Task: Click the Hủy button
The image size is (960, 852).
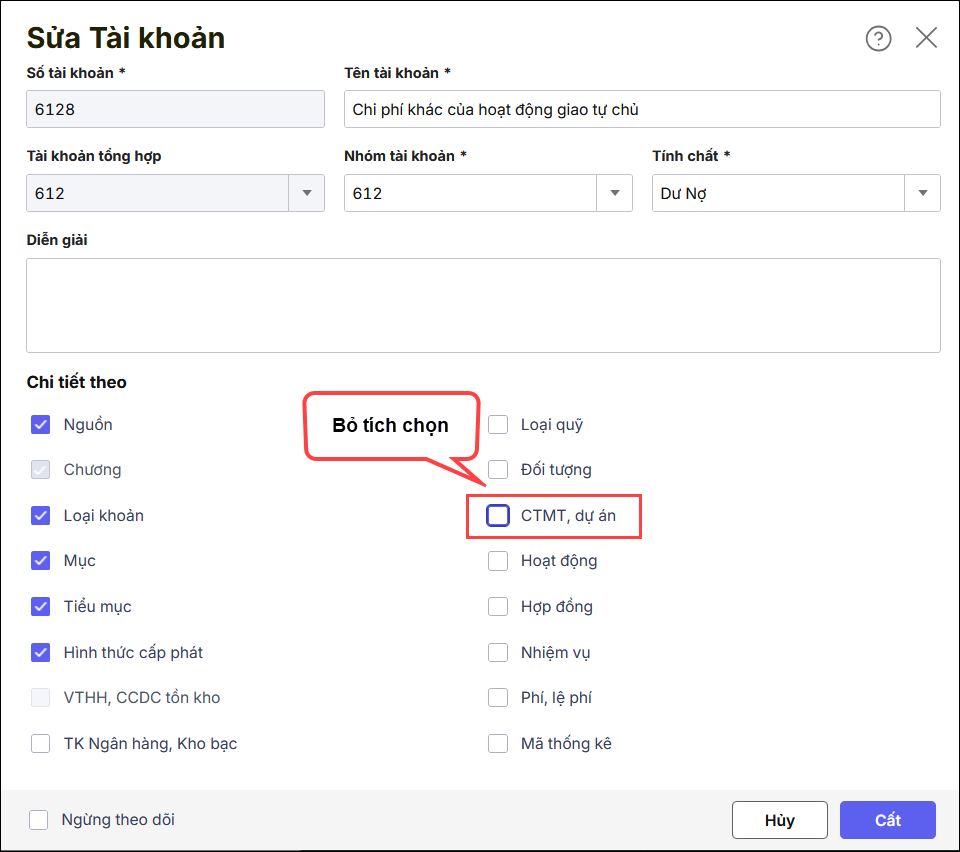Action: coord(780,820)
